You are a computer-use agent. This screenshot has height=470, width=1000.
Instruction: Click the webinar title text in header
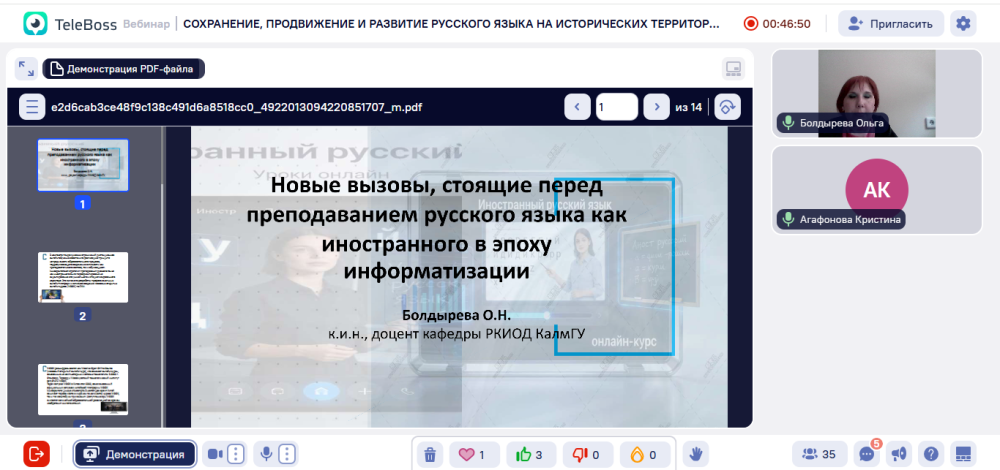(452, 24)
